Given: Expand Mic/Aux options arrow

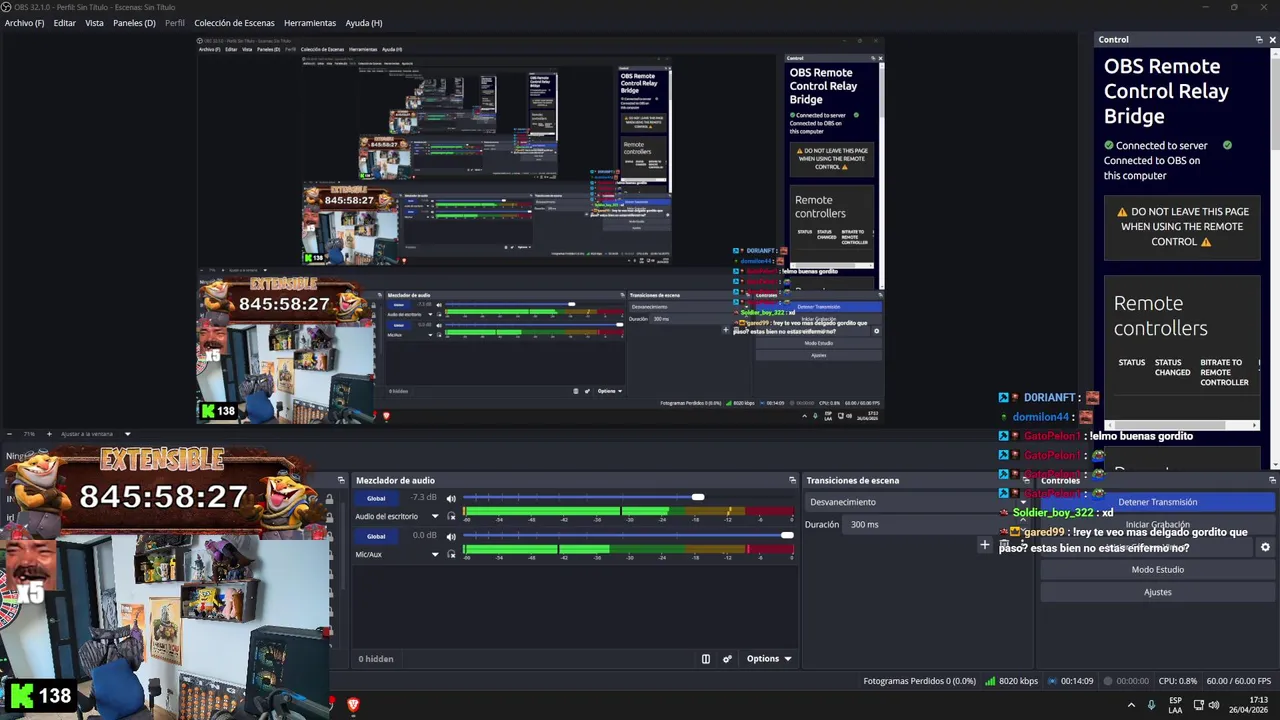Looking at the screenshot, I should pos(435,554).
